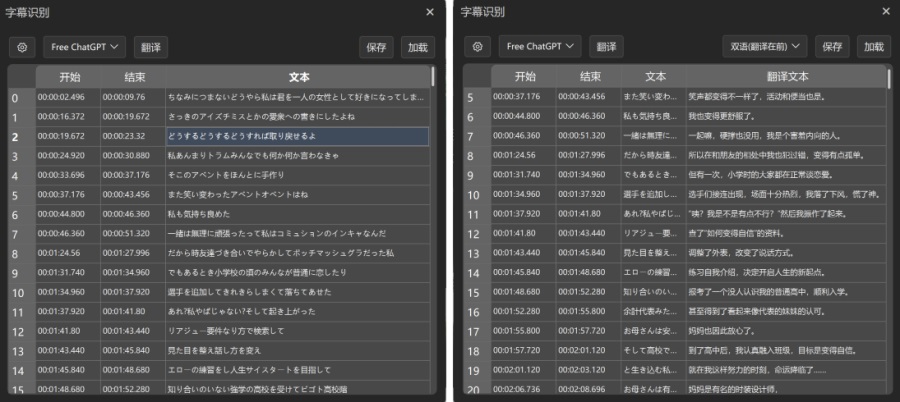
Task: Click 文本 column header in left table
Action: coord(298,77)
